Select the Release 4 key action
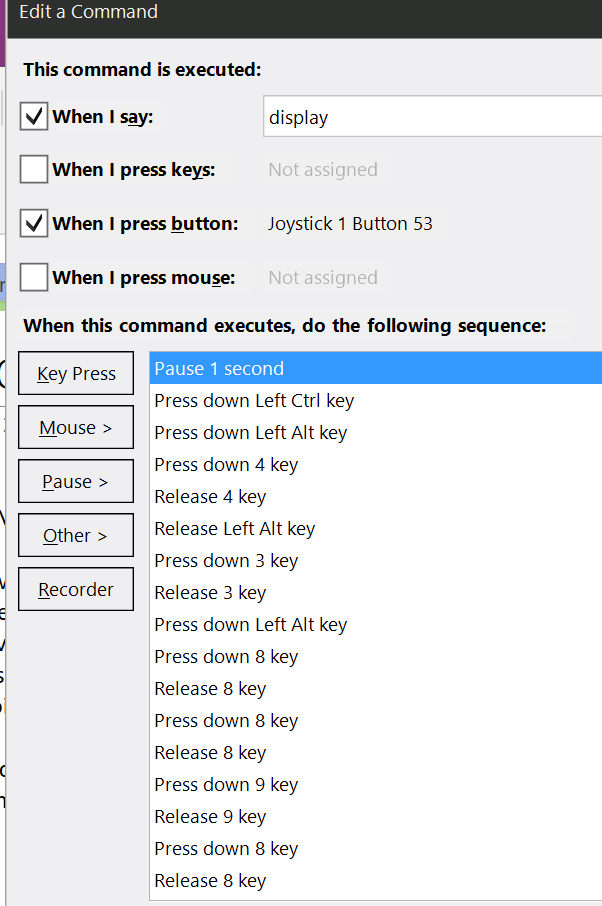 [376, 496]
